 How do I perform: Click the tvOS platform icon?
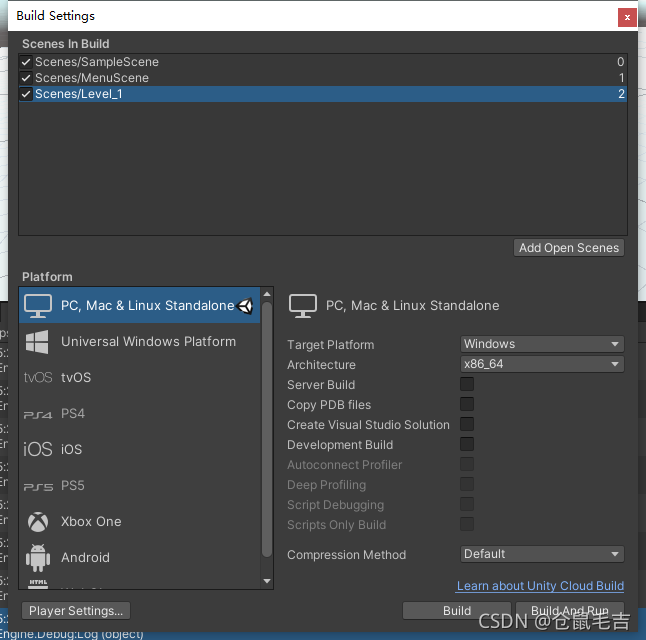click(38, 377)
